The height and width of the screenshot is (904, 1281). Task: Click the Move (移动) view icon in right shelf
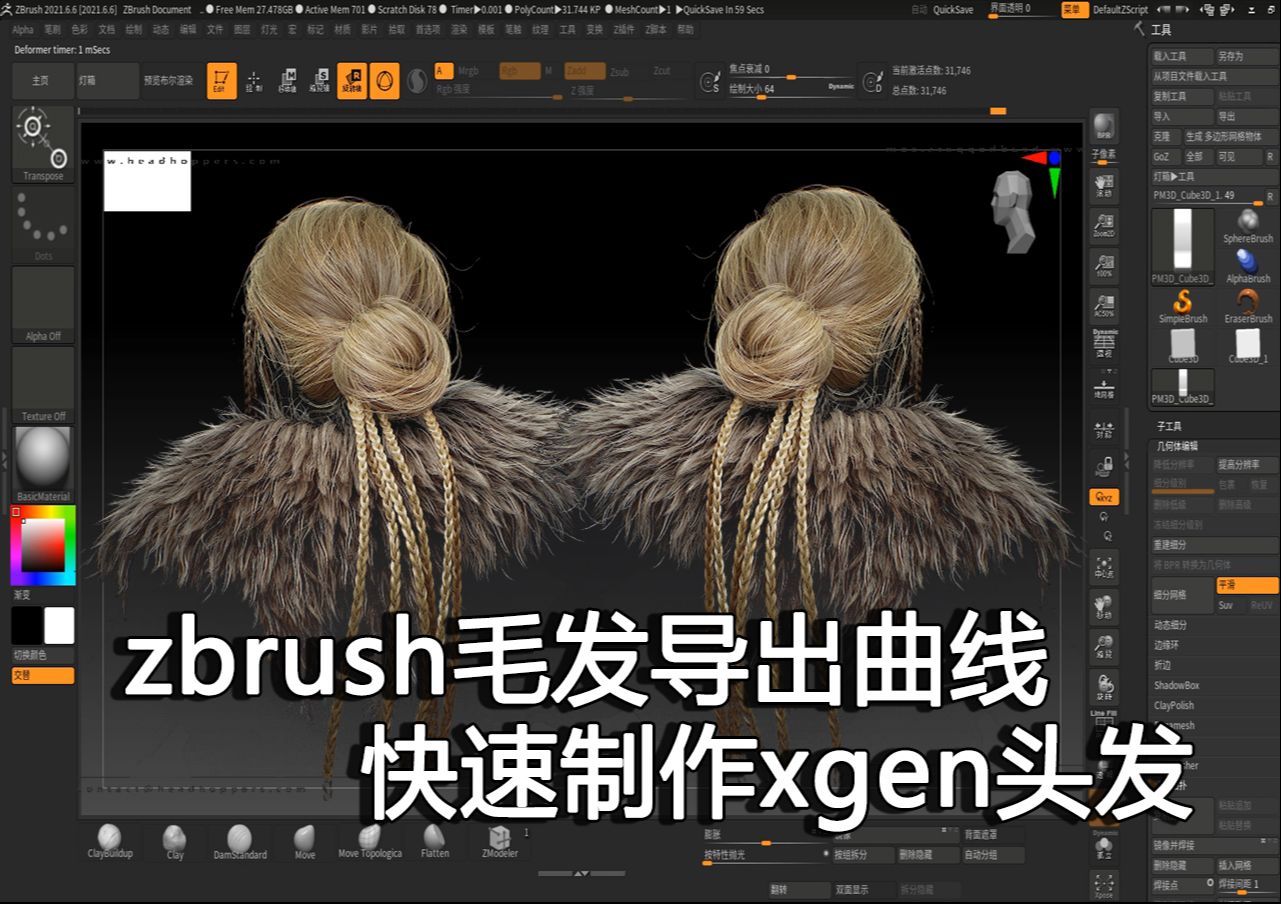tap(1104, 607)
